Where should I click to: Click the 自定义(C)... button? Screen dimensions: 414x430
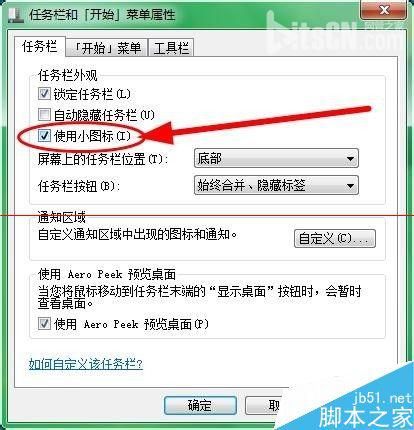coord(335,238)
